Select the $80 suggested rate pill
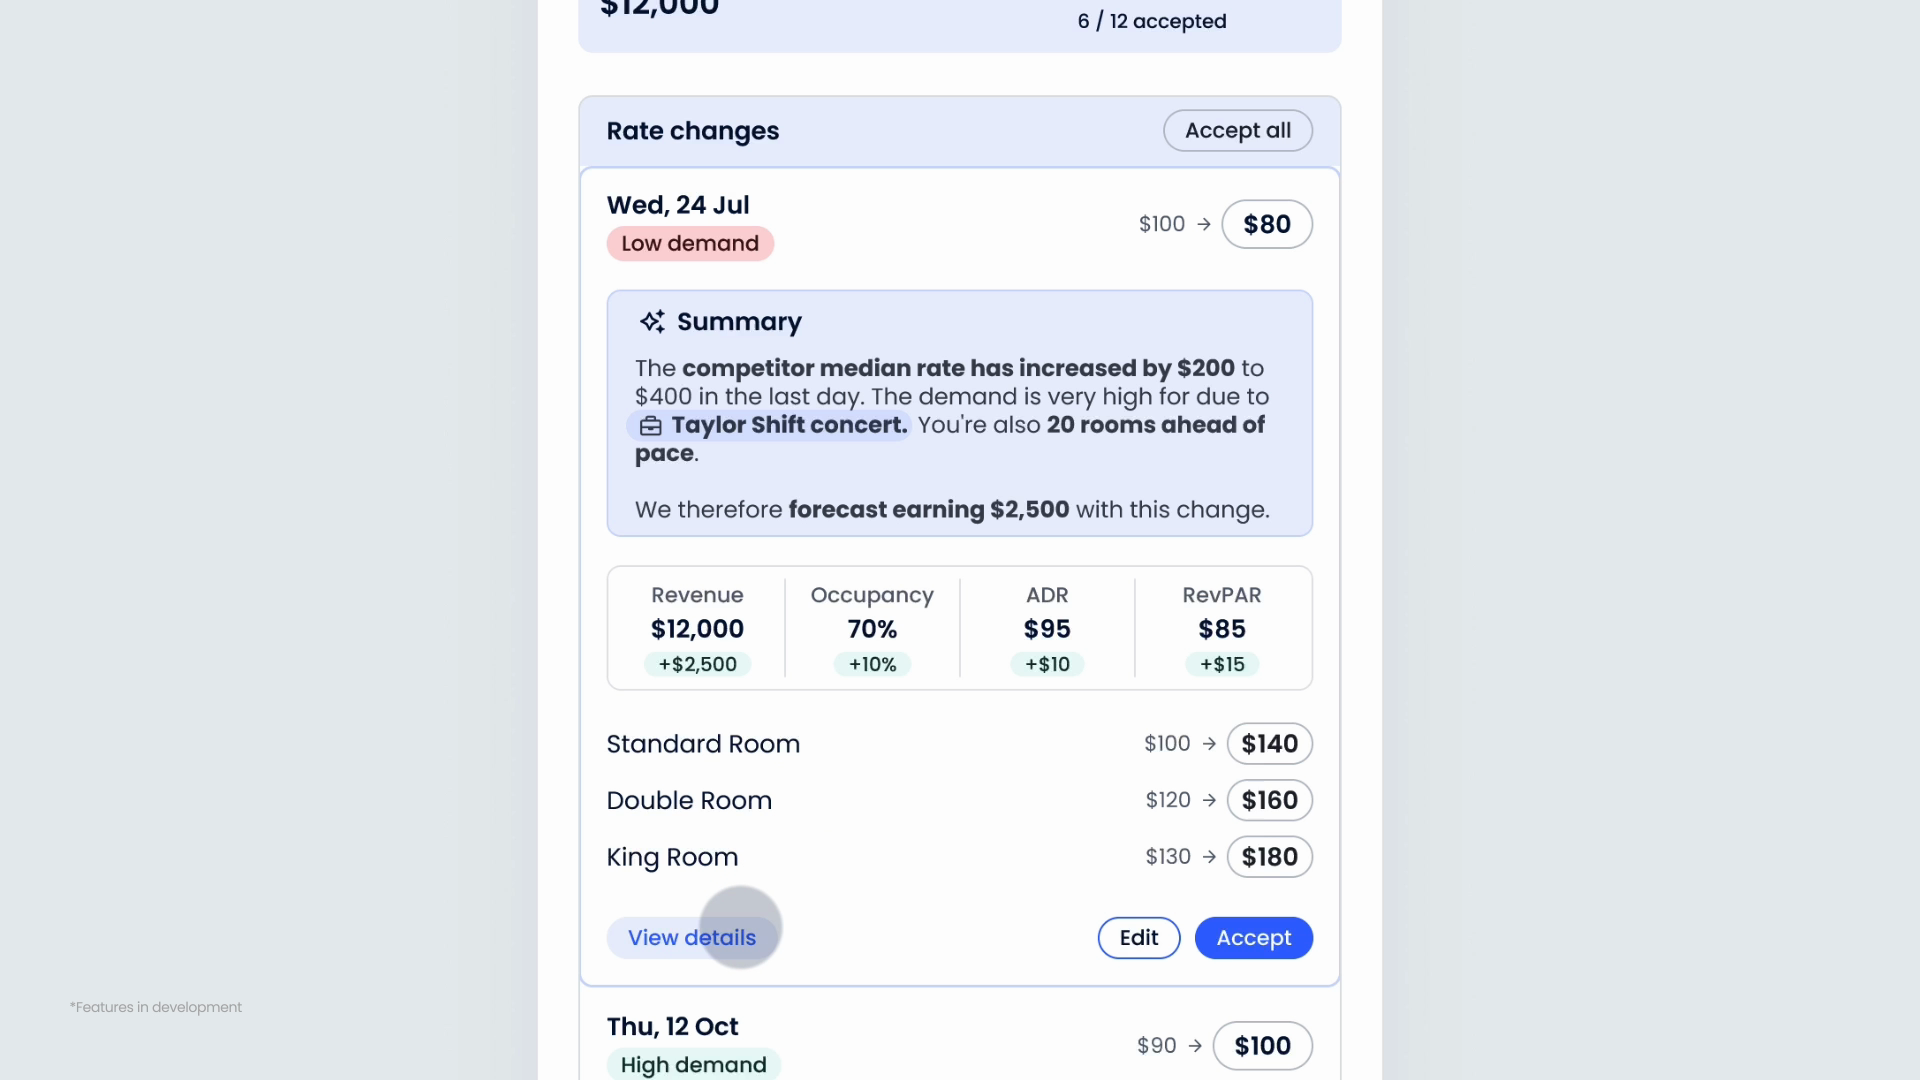The image size is (1920, 1080). (1266, 225)
